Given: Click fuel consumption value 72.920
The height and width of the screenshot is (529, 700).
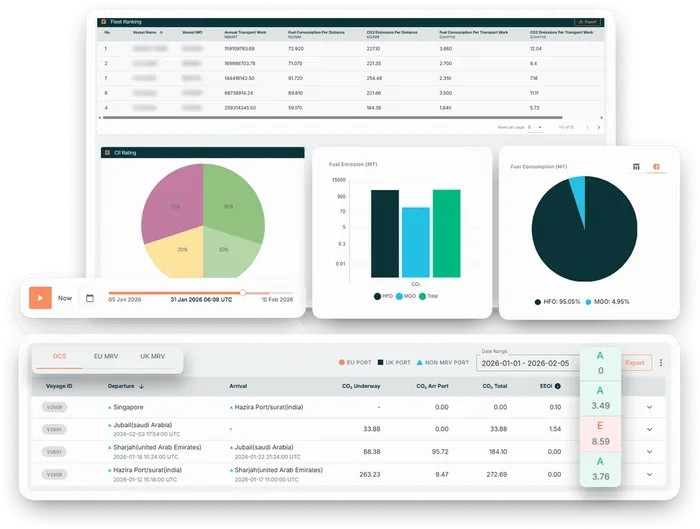Looking at the screenshot, I should pos(296,49).
